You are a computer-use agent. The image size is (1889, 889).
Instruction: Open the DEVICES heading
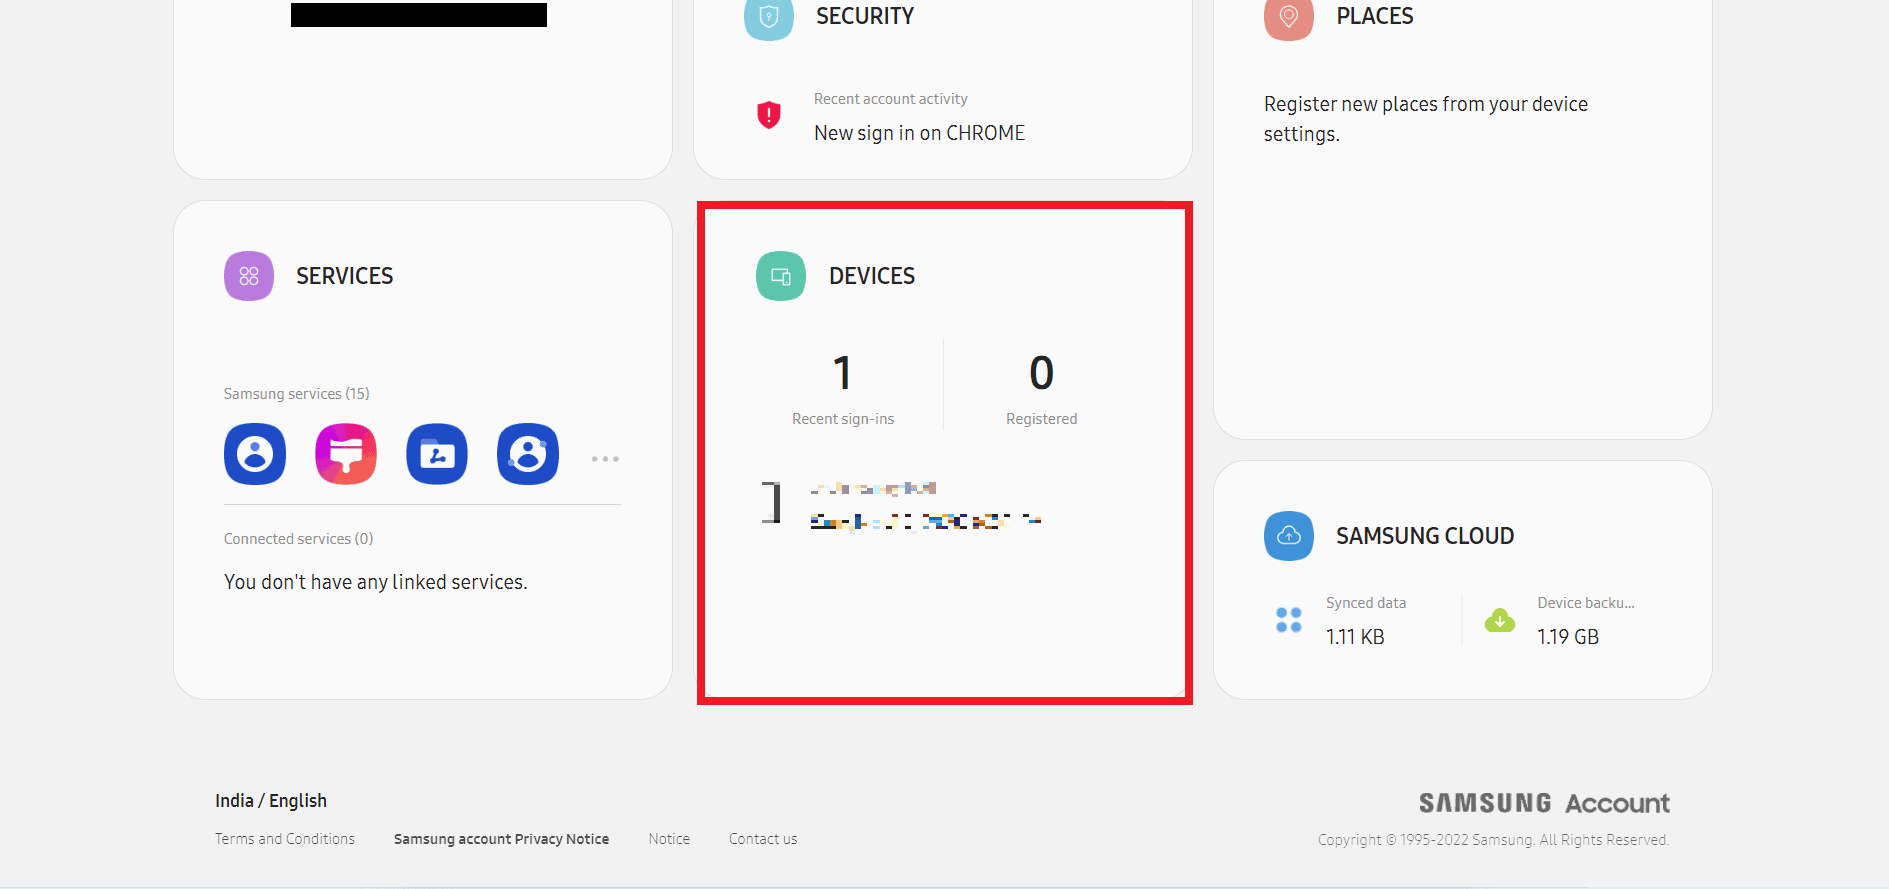click(x=872, y=276)
